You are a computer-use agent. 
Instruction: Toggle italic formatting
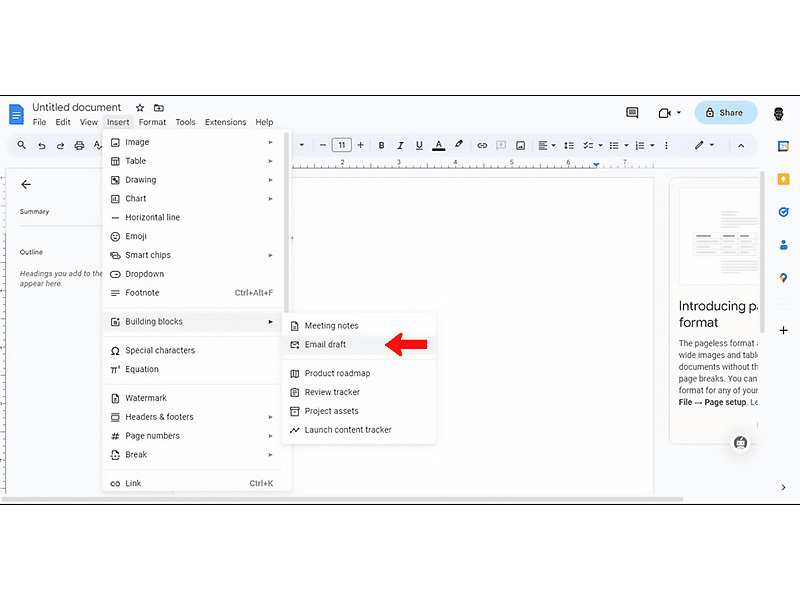click(401, 145)
